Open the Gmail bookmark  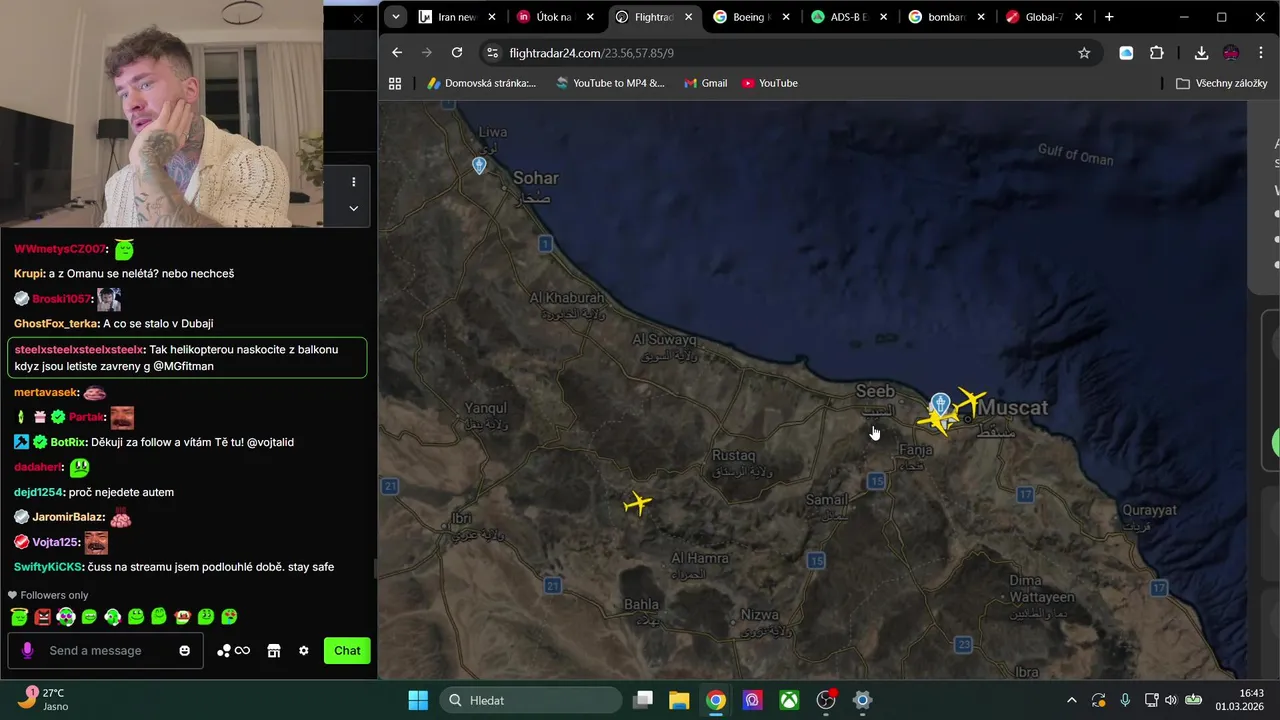tap(705, 83)
